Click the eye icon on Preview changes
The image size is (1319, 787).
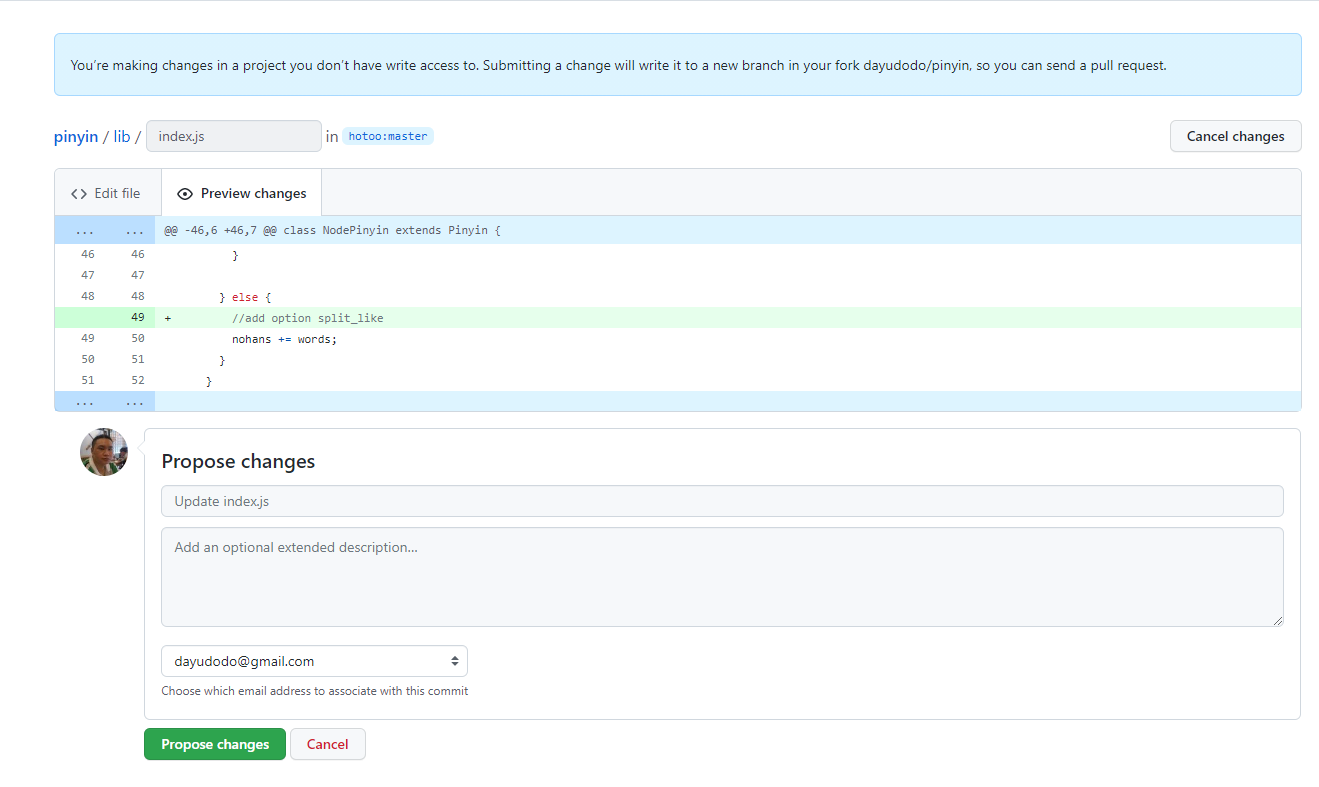185,194
